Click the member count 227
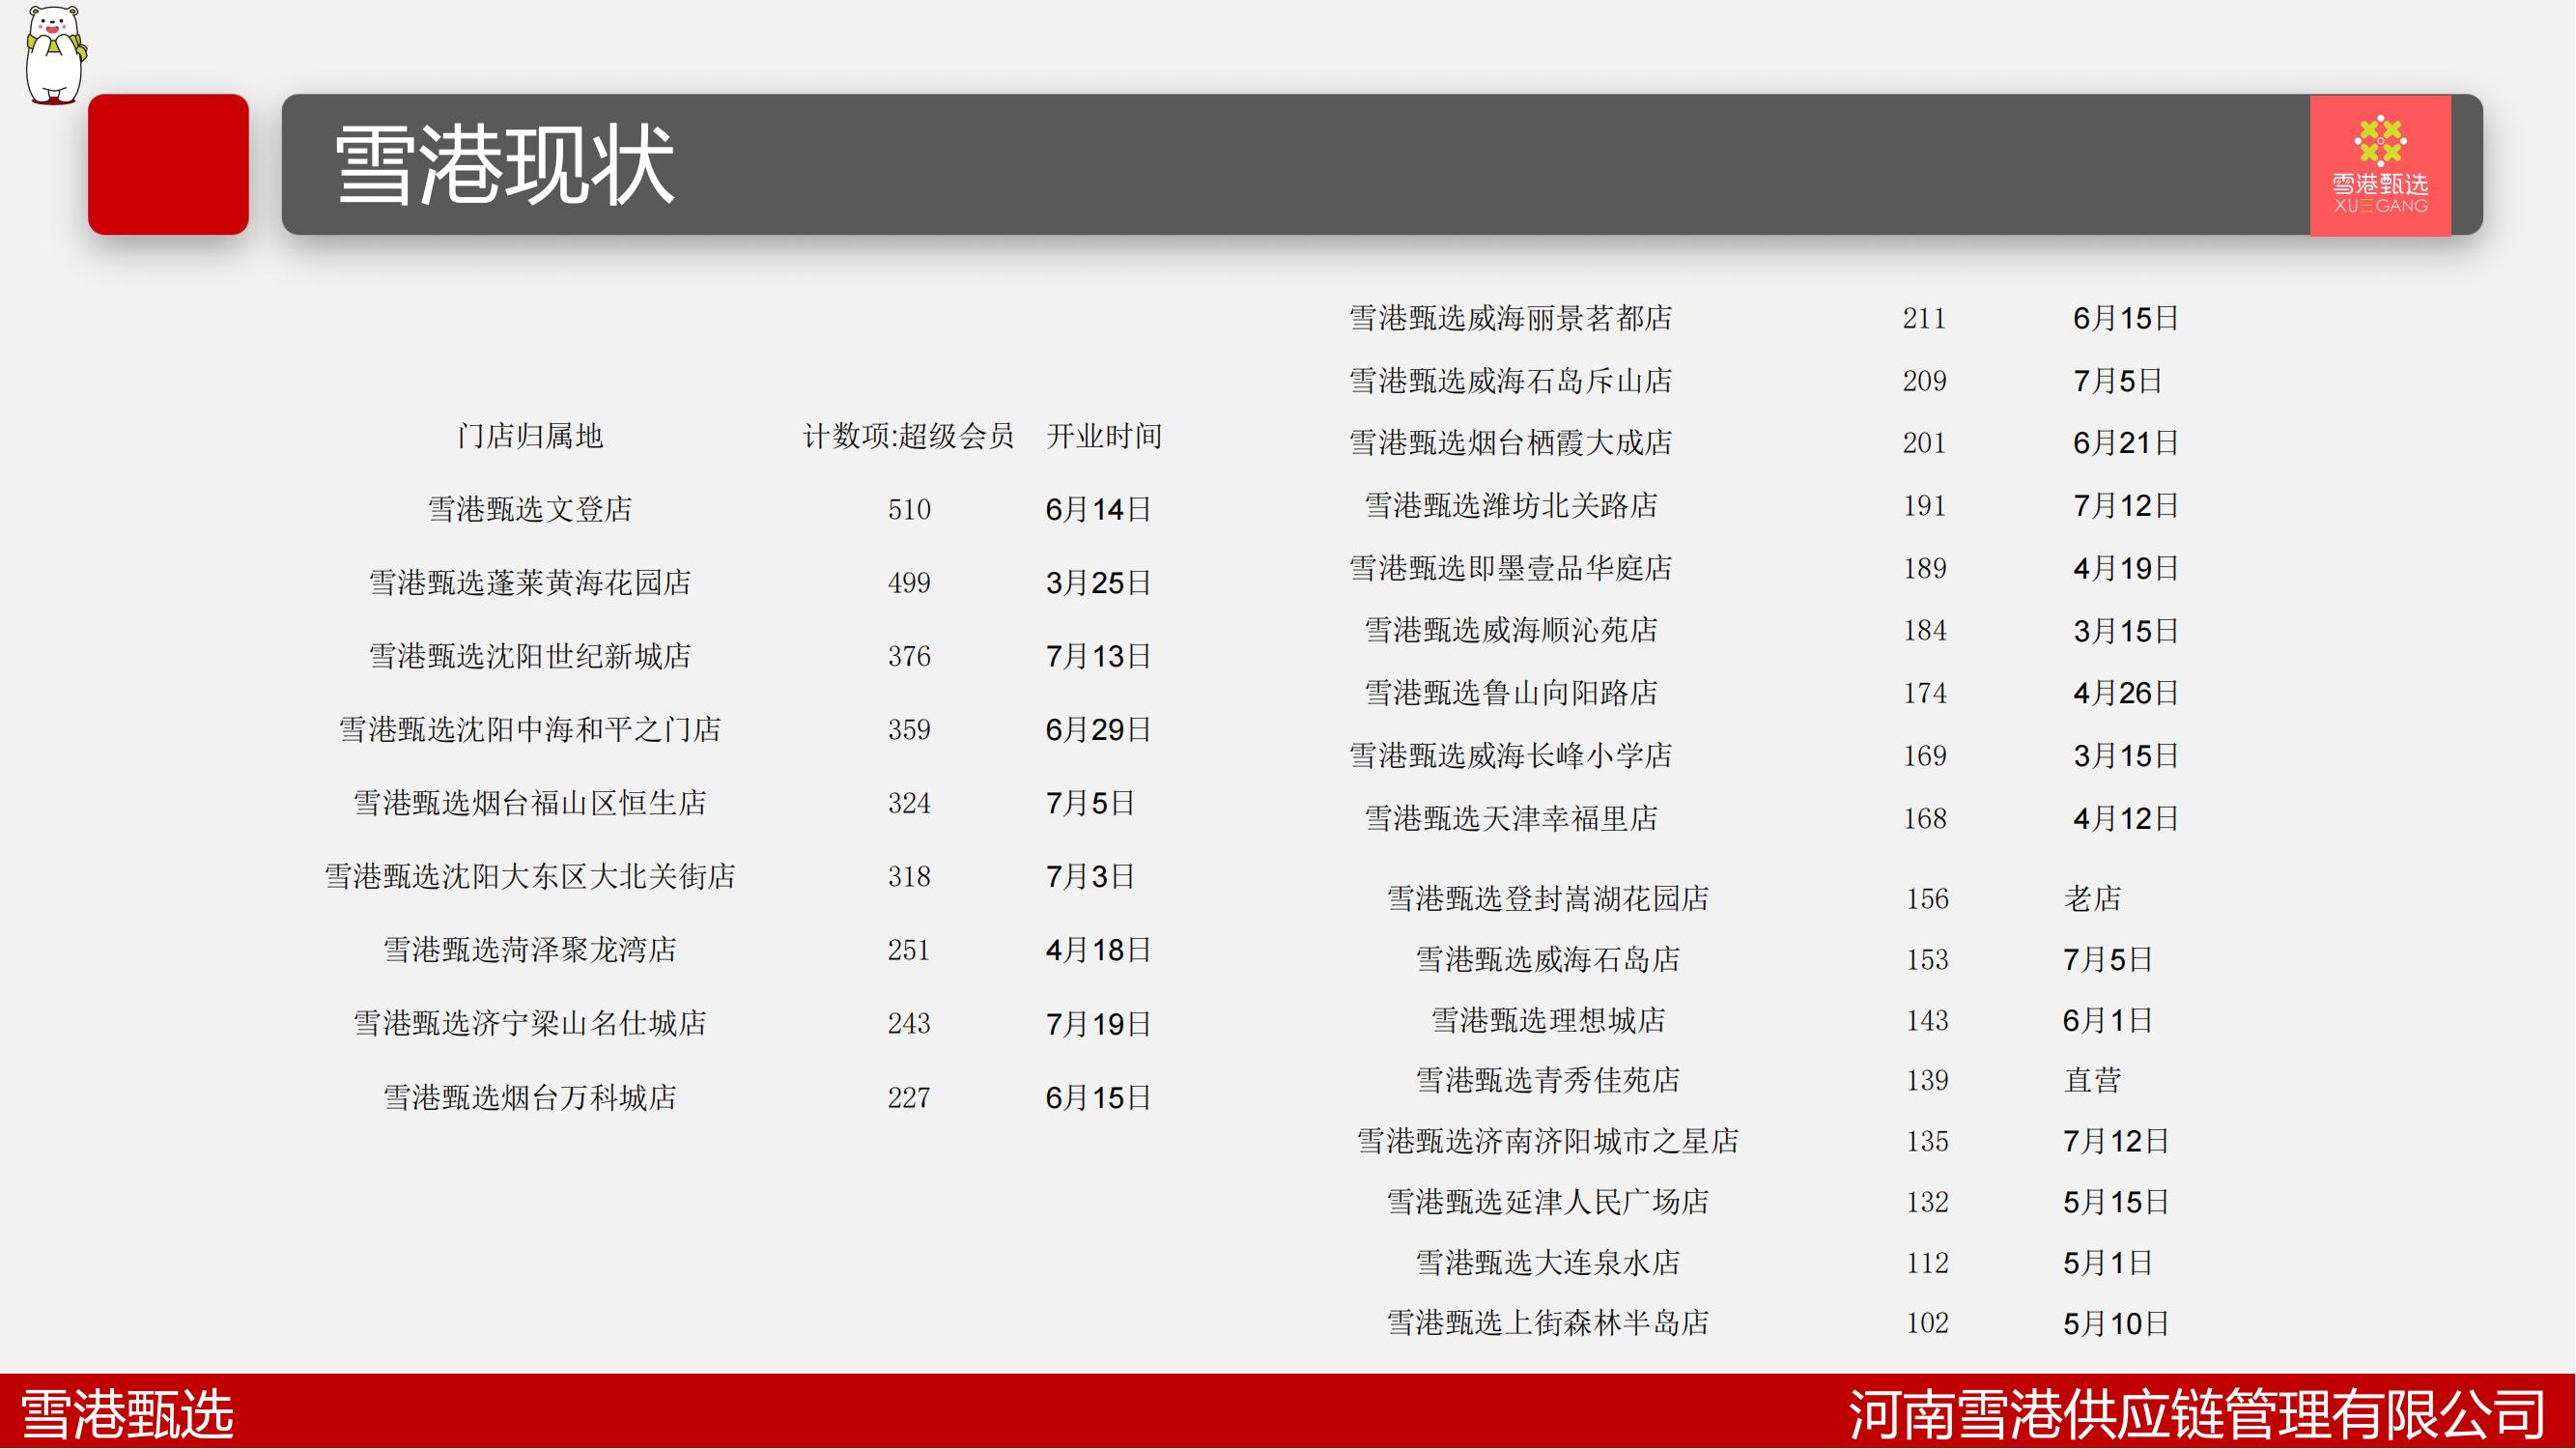2576x1449 pixels. point(909,1097)
